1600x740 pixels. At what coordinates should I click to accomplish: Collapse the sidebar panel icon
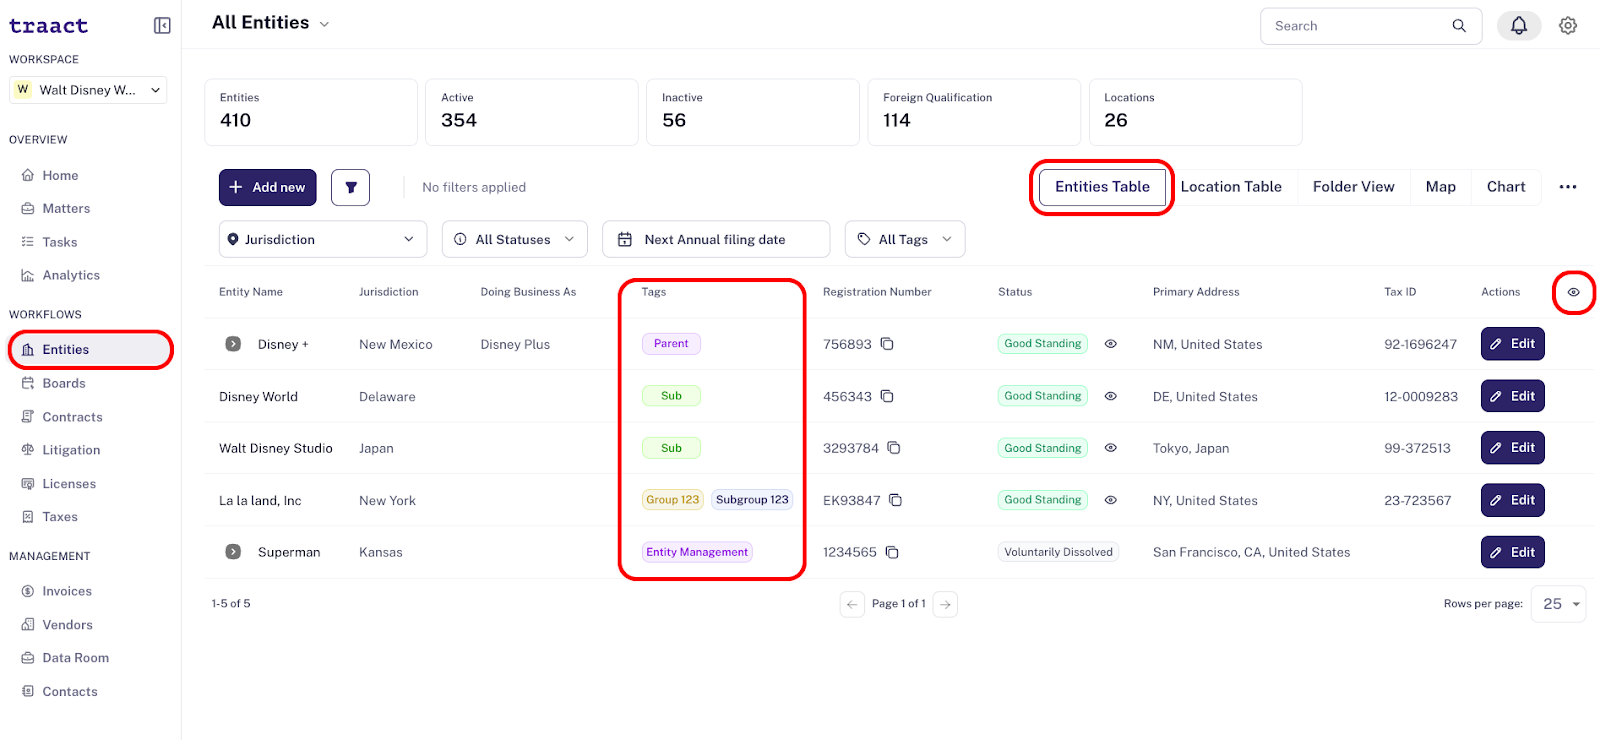pyautogui.click(x=162, y=26)
